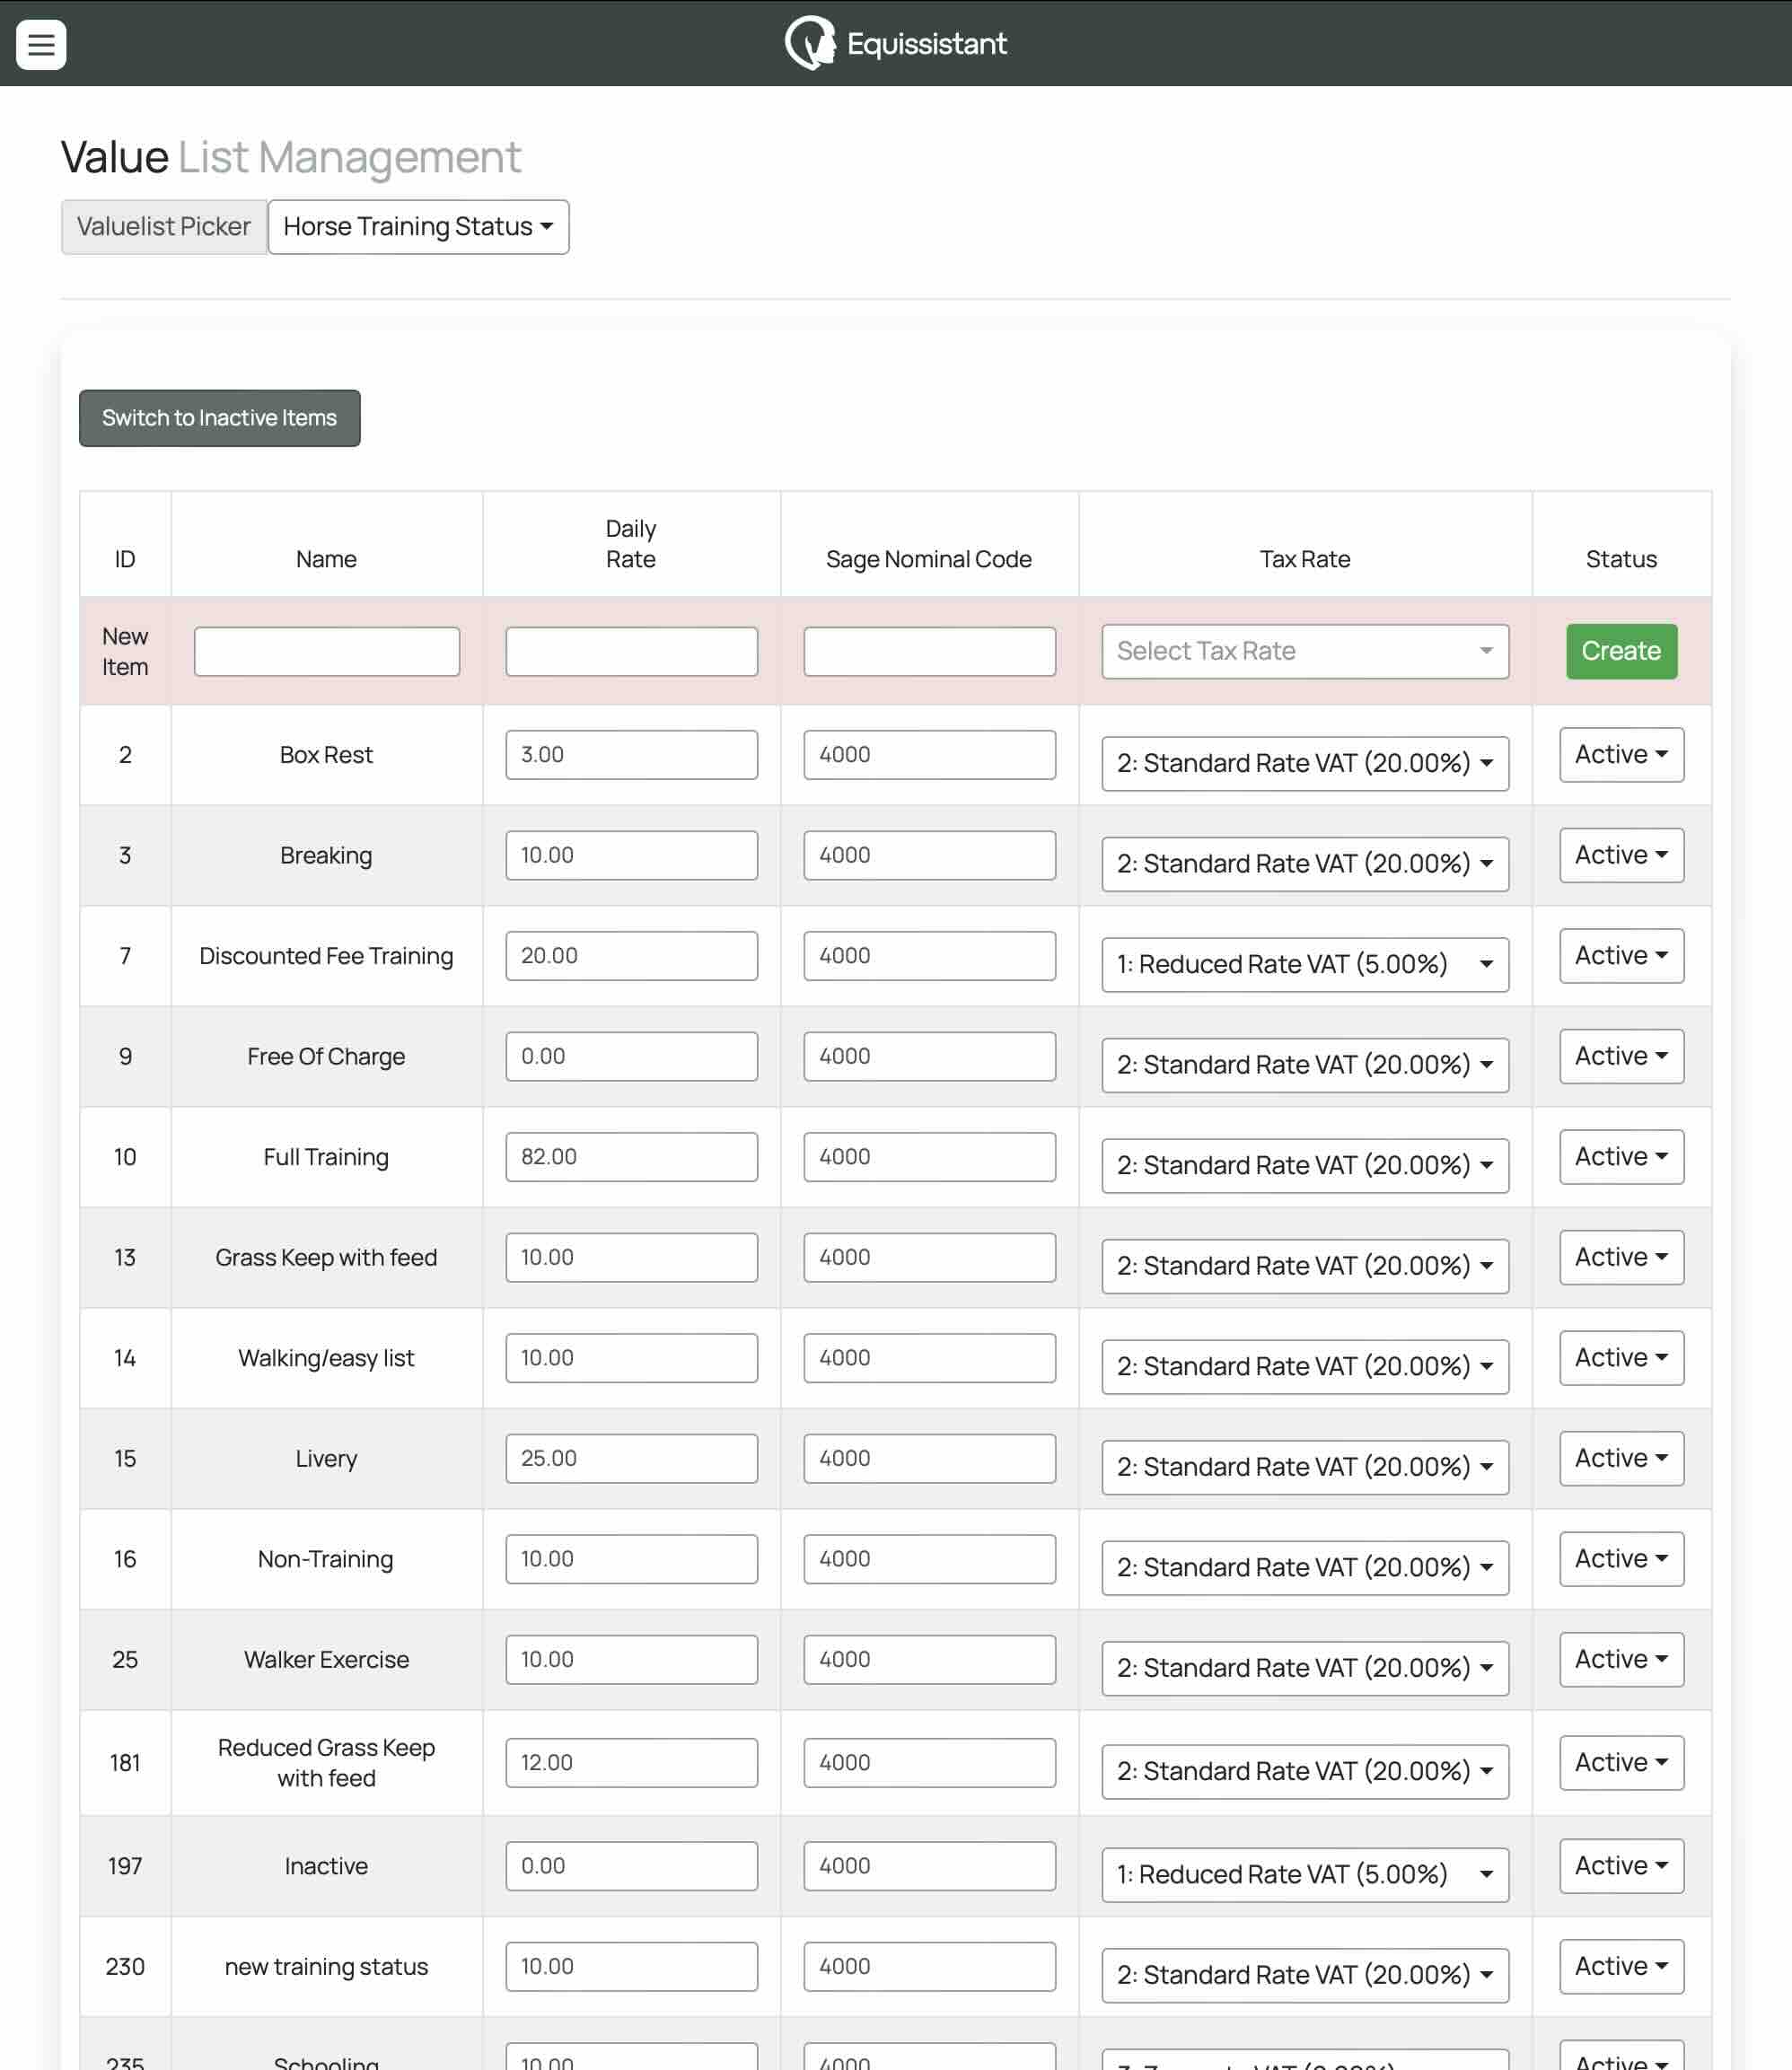Image resolution: width=1792 pixels, height=2070 pixels.
Task: Open the hamburger menu icon
Action: [x=41, y=44]
